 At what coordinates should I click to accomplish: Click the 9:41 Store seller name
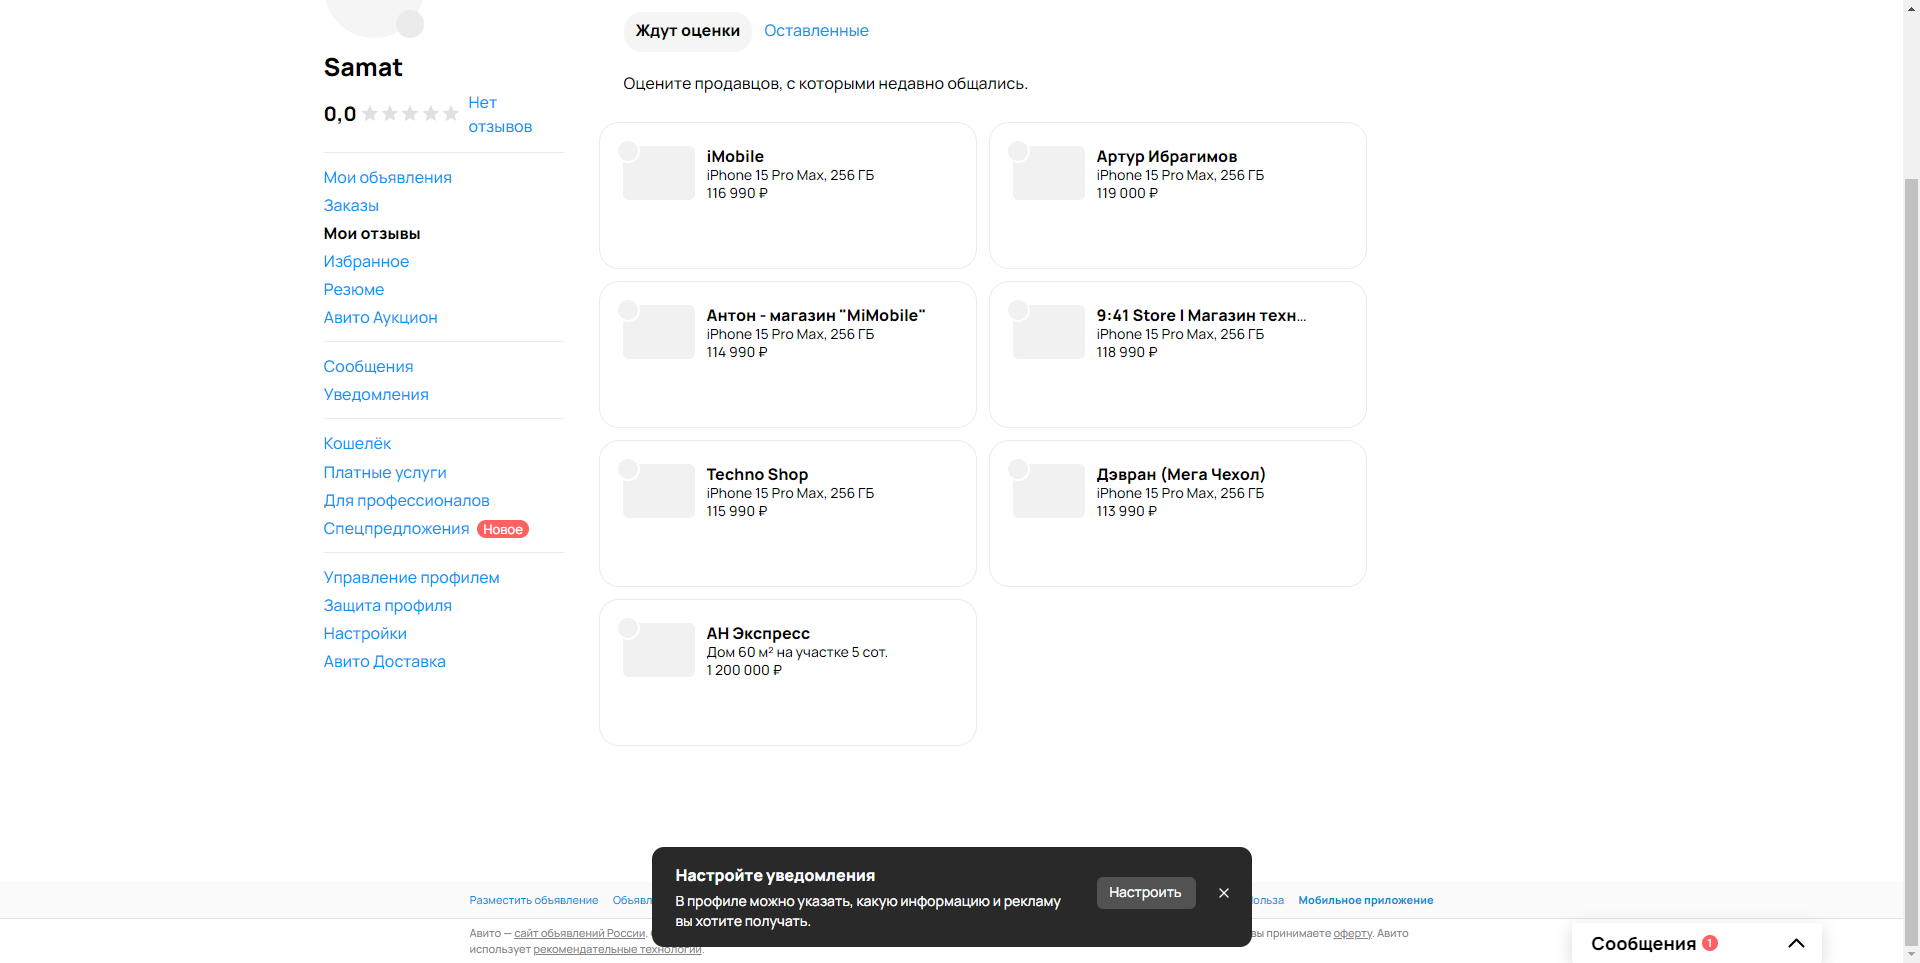click(x=1201, y=315)
